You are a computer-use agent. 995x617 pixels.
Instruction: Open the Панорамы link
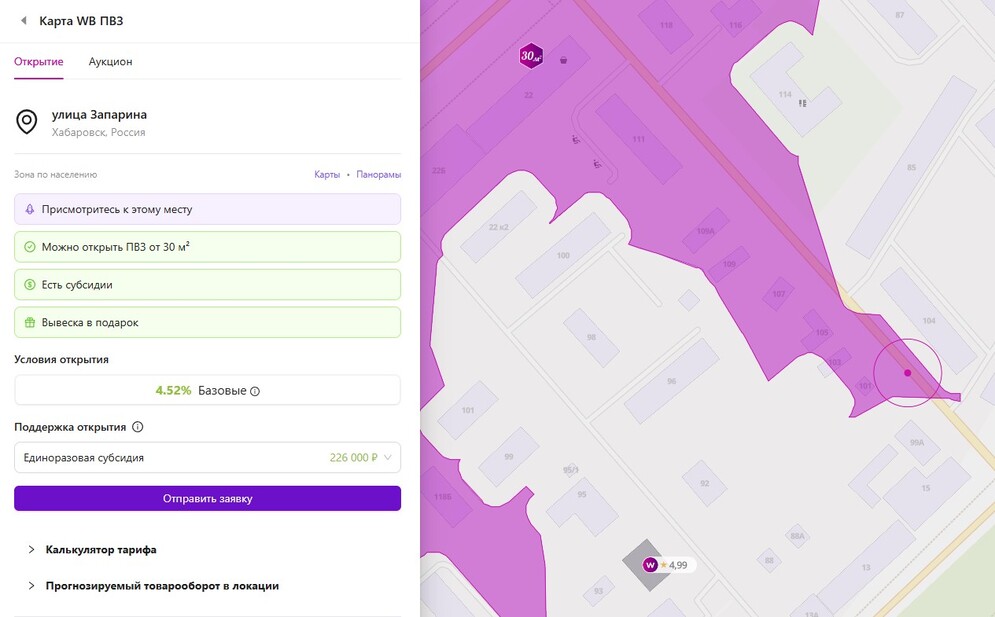379,175
